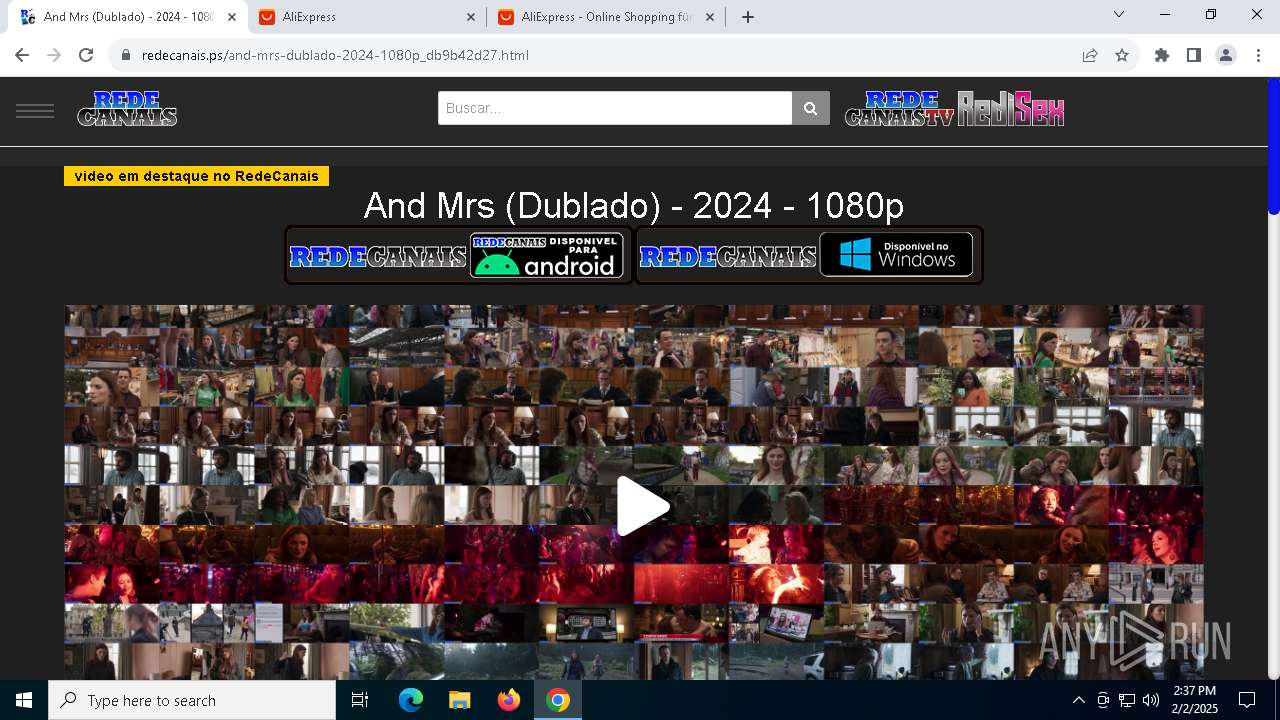Screen dimensions: 1280x720
Task: Click the 'video em destaque no RedeCanais' label
Action: pyautogui.click(x=196, y=176)
